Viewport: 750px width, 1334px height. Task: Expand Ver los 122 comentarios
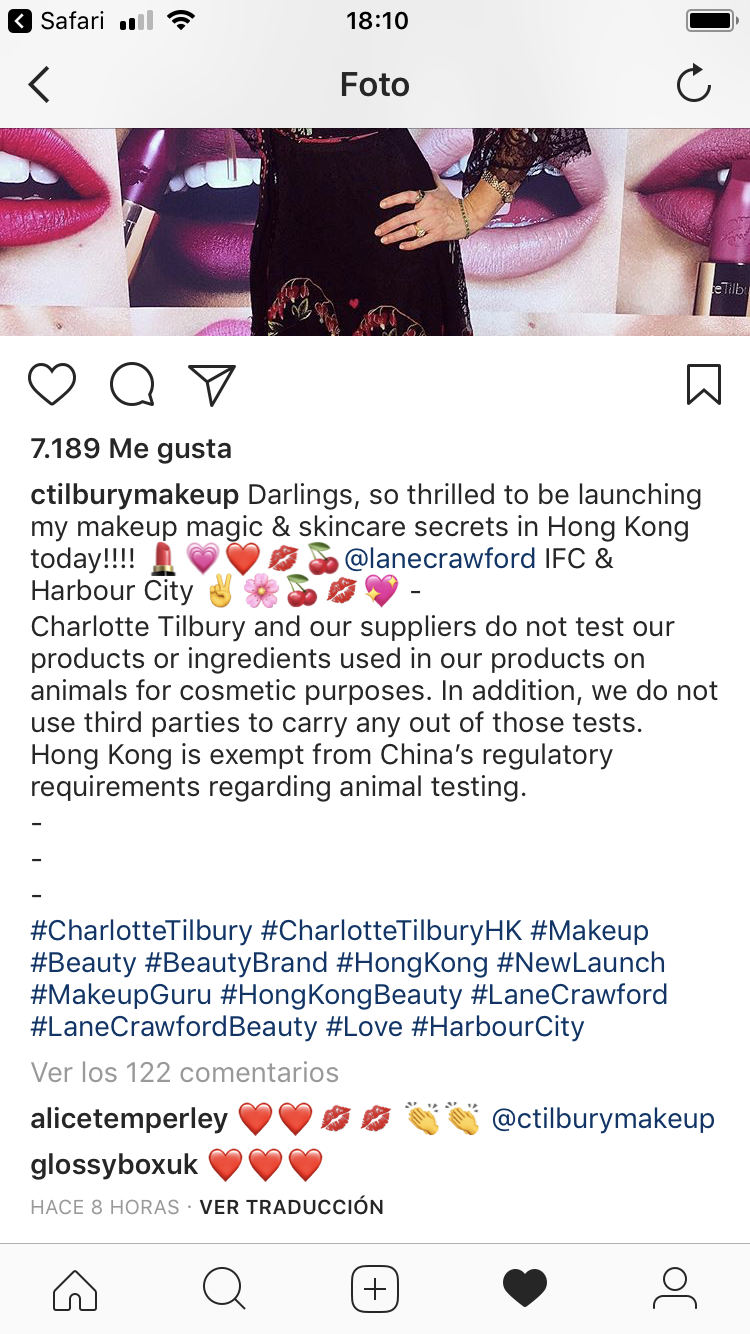click(185, 1073)
